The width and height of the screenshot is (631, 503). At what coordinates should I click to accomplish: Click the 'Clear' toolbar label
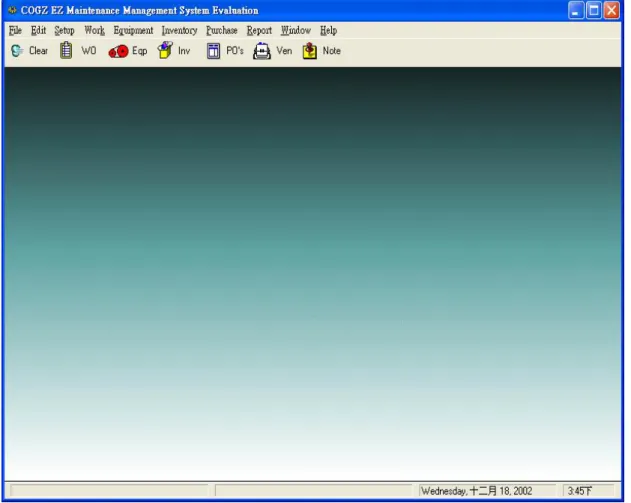(38, 51)
